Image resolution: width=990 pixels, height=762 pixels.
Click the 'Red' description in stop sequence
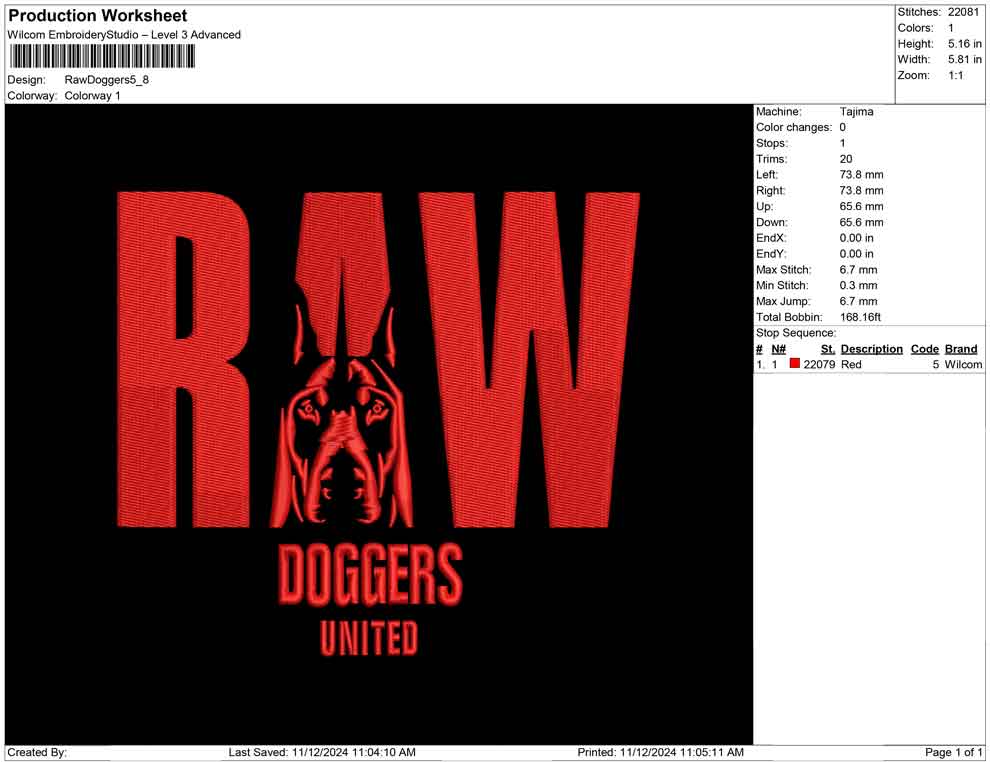point(851,364)
